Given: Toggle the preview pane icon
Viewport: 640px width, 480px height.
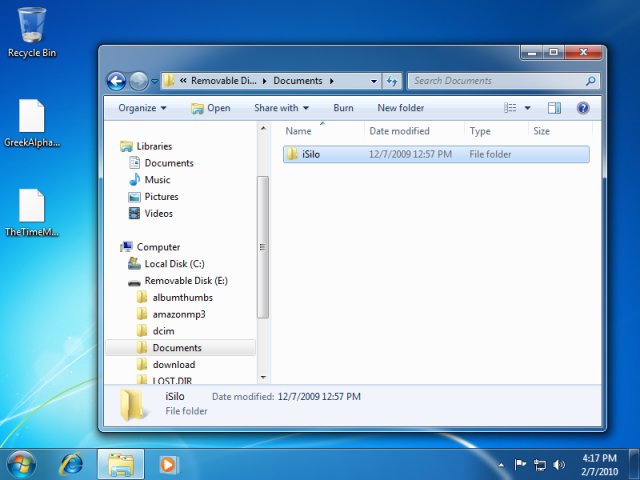Looking at the screenshot, I should point(555,108).
